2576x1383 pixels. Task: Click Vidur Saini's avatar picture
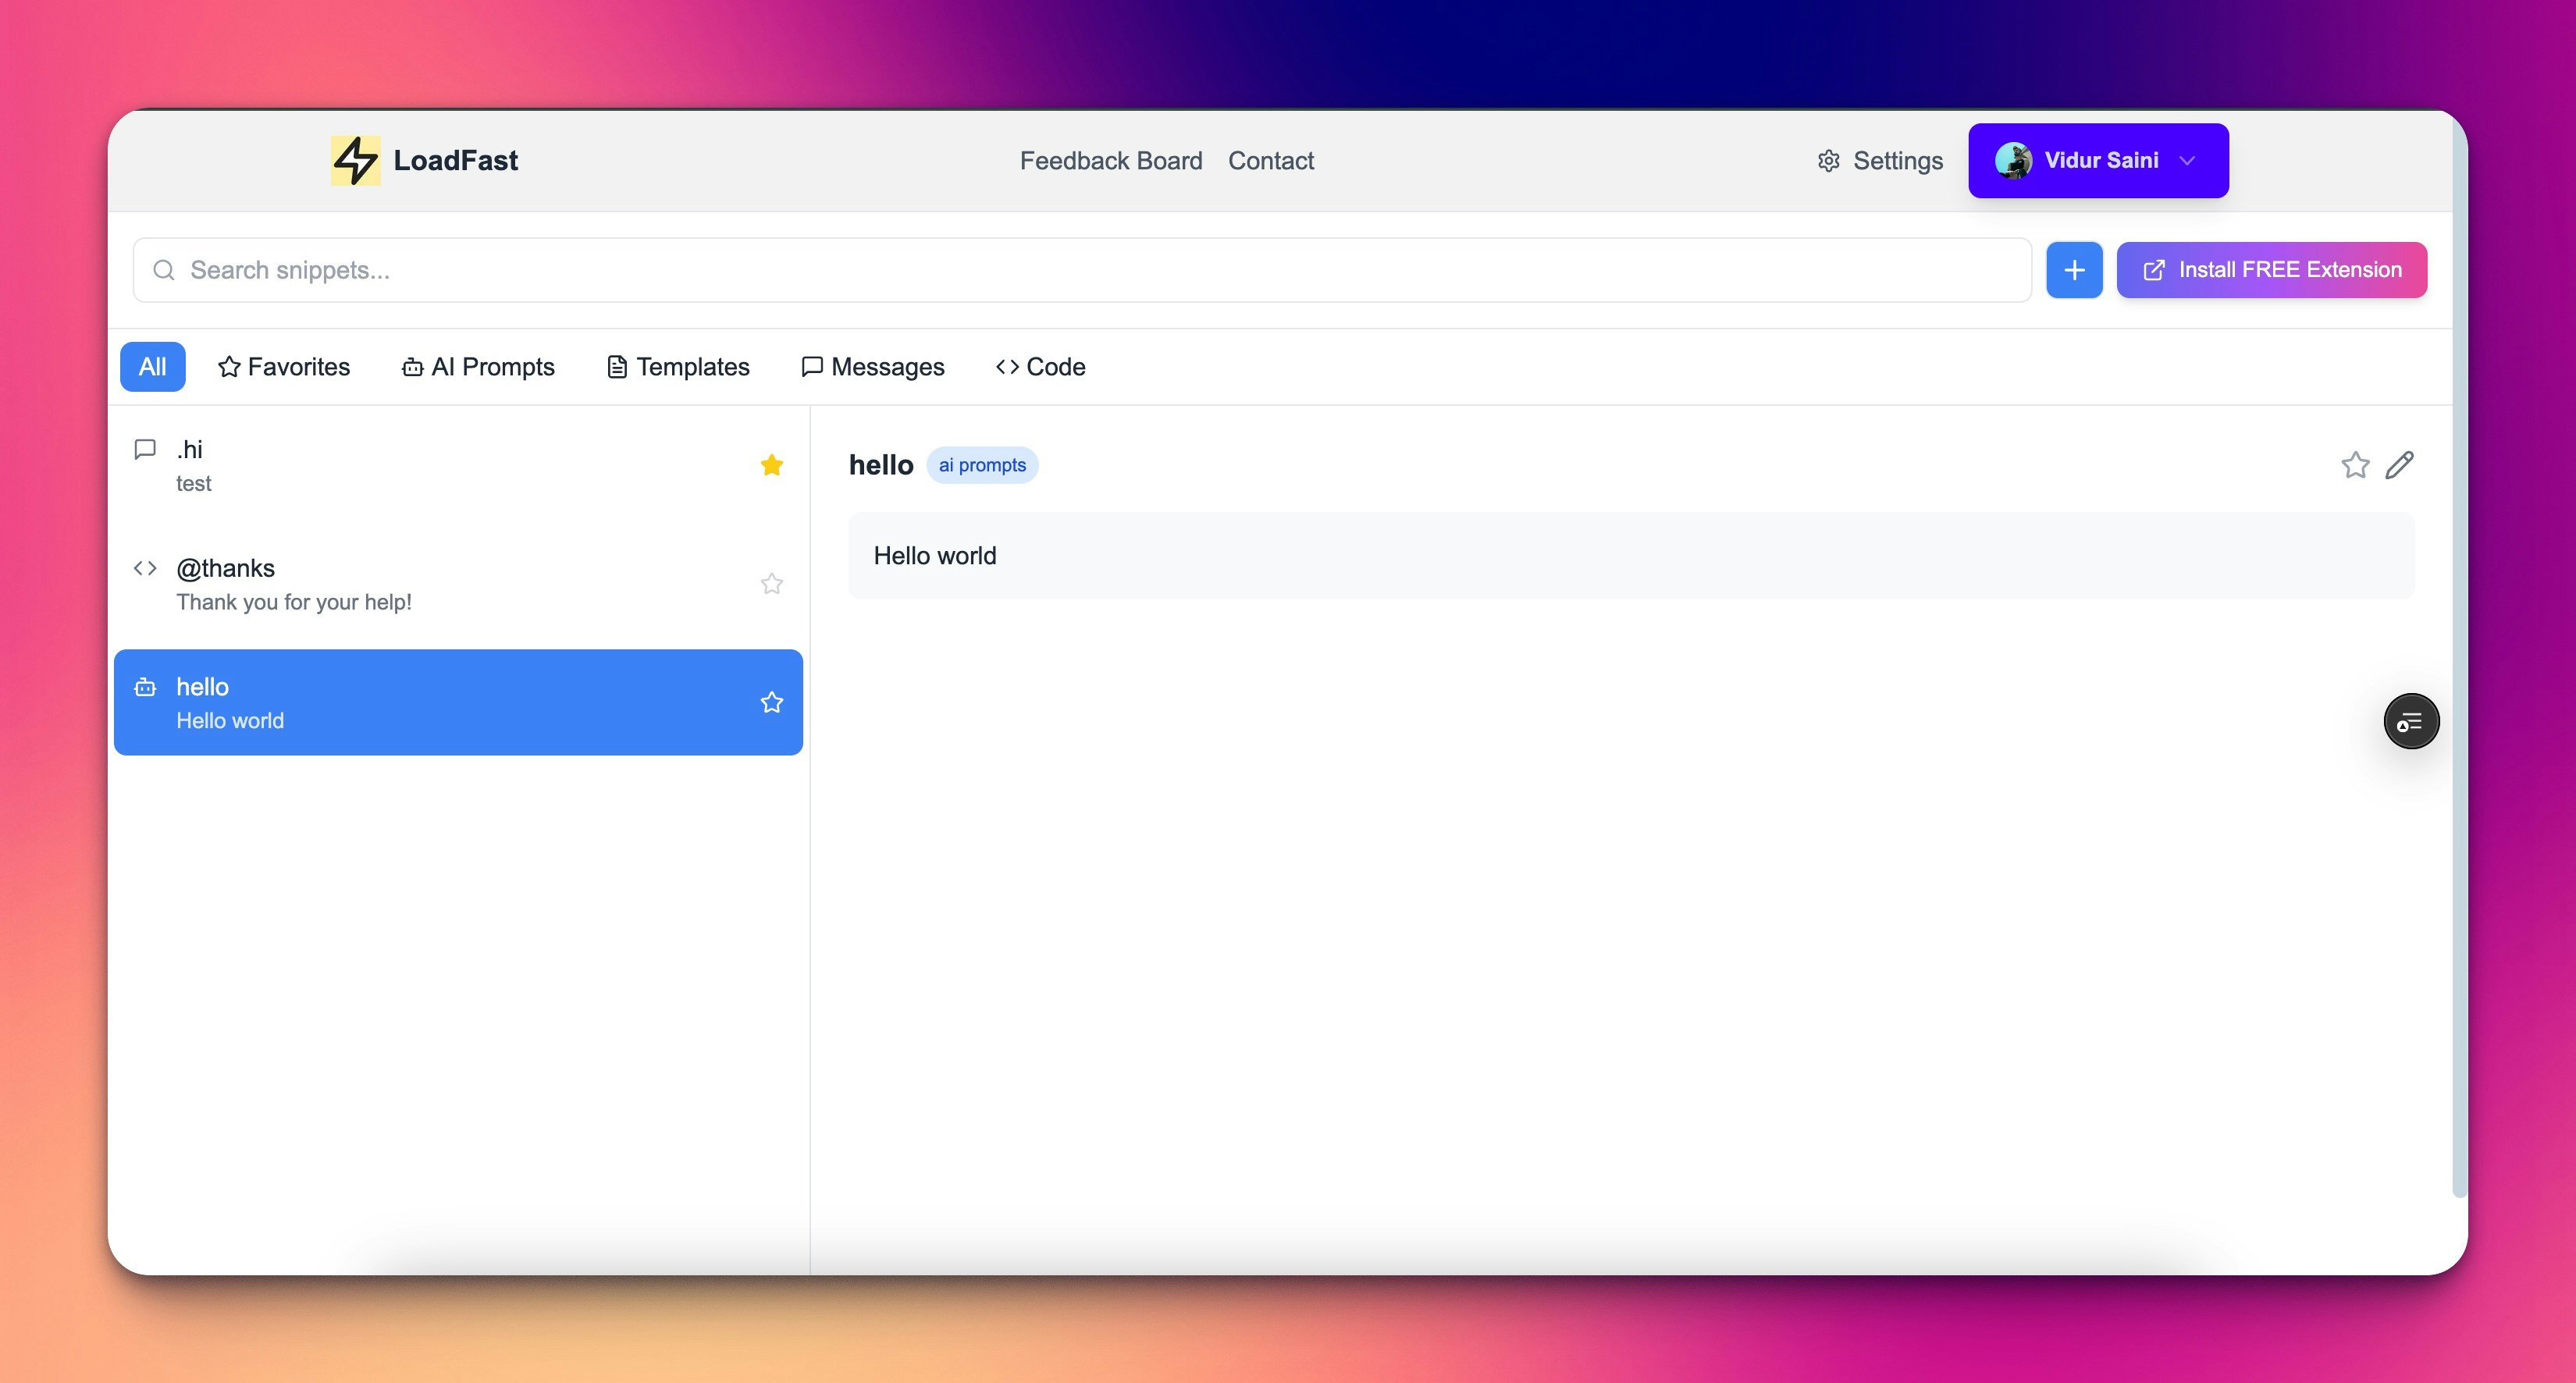pos(2013,160)
